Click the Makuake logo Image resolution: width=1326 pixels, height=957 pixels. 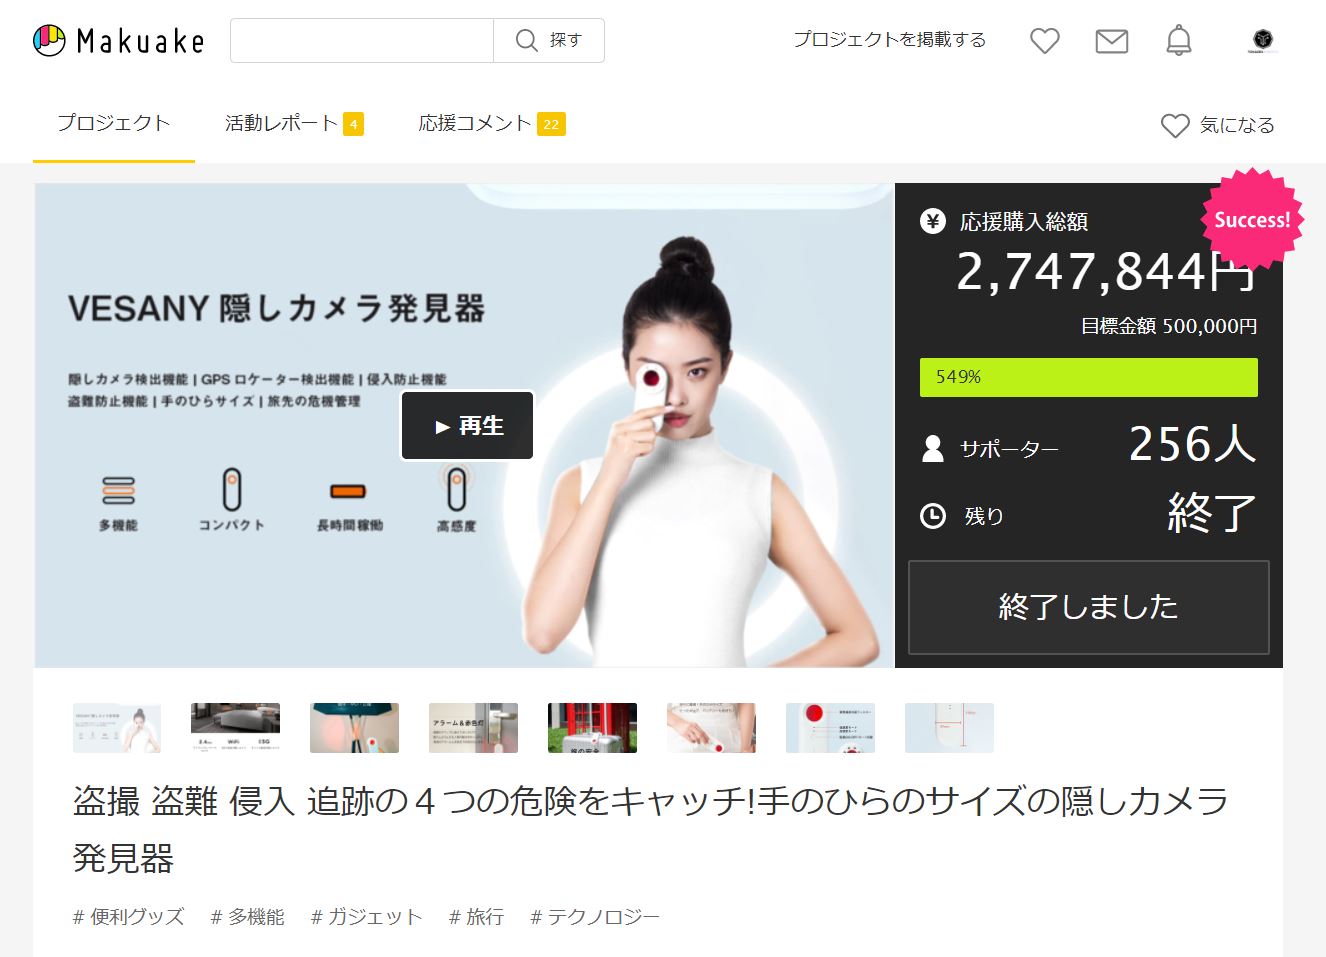119,40
